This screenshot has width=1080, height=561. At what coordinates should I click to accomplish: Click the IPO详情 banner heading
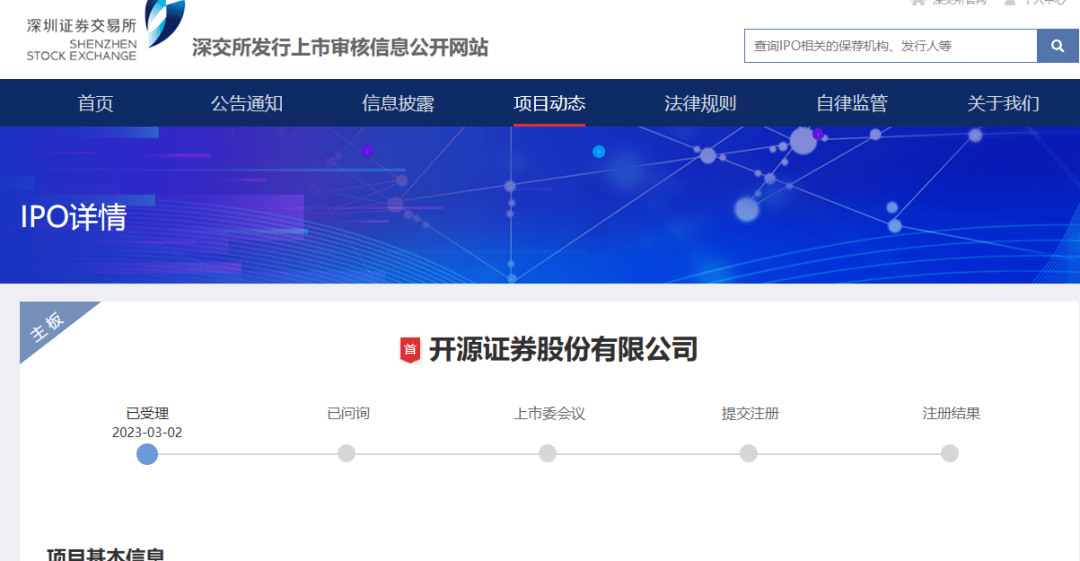[x=74, y=217]
